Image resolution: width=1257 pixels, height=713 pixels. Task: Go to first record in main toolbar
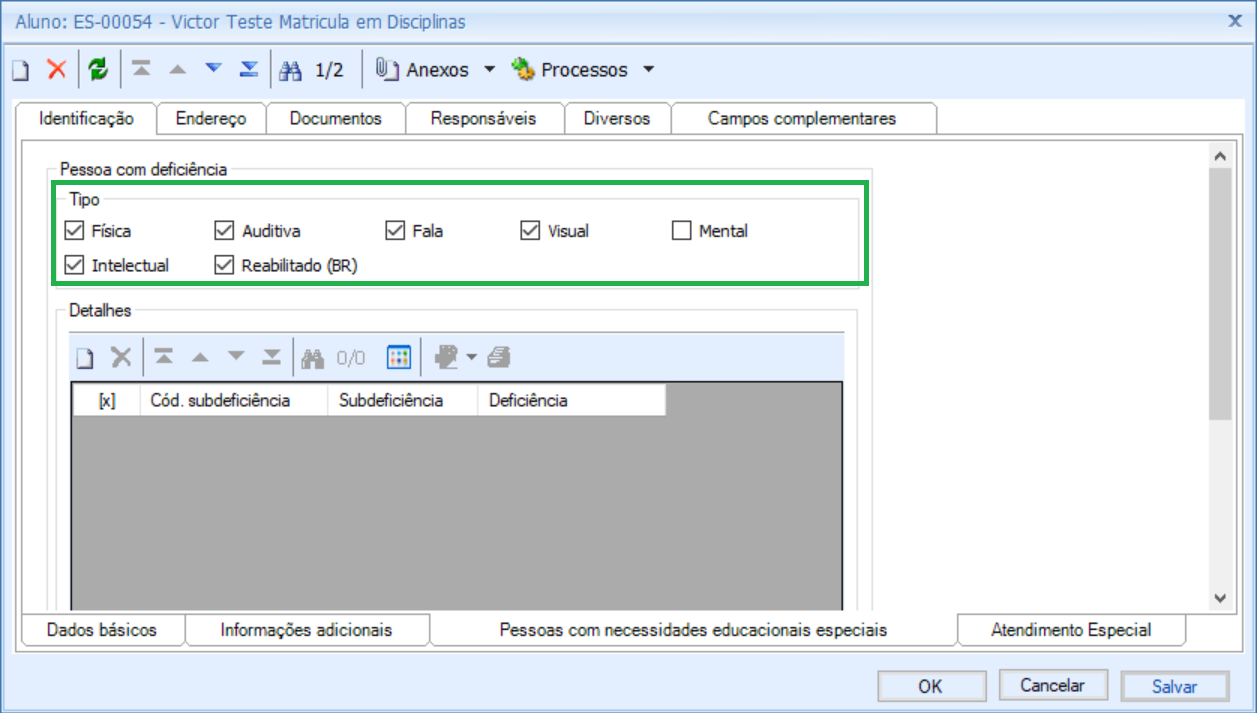point(142,70)
